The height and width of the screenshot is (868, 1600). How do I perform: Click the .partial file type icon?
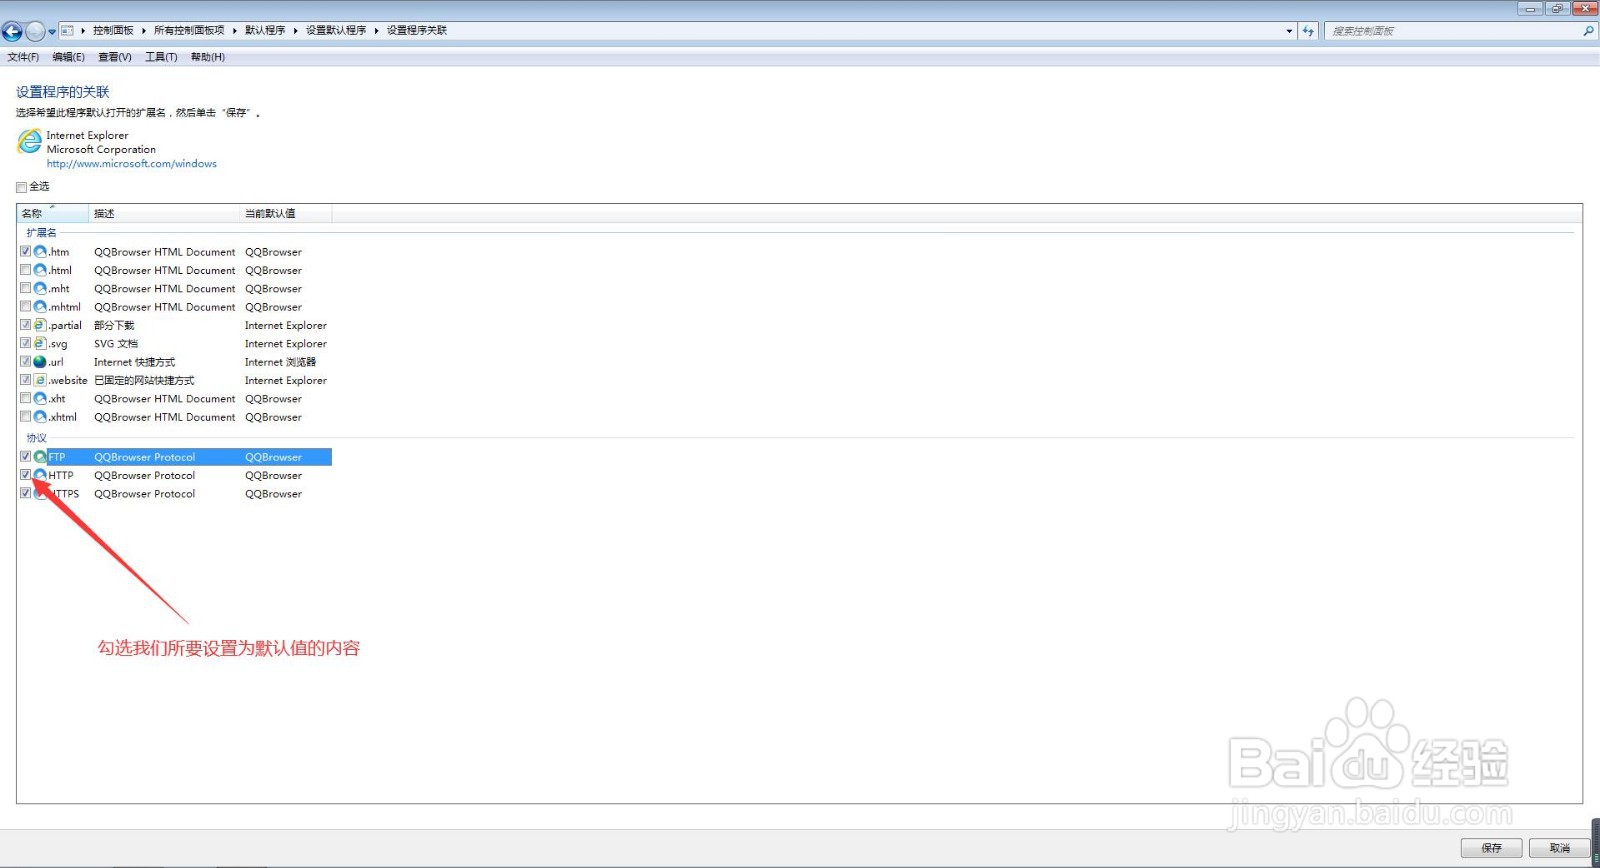pos(40,325)
